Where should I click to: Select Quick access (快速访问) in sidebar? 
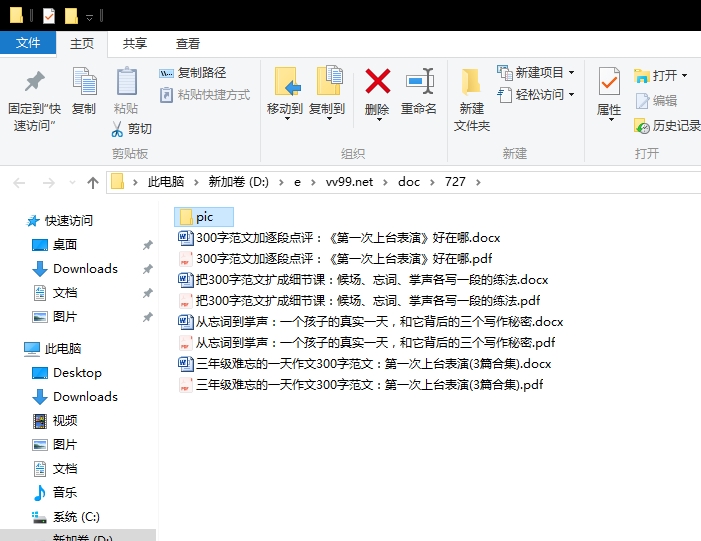tap(60, 220)
